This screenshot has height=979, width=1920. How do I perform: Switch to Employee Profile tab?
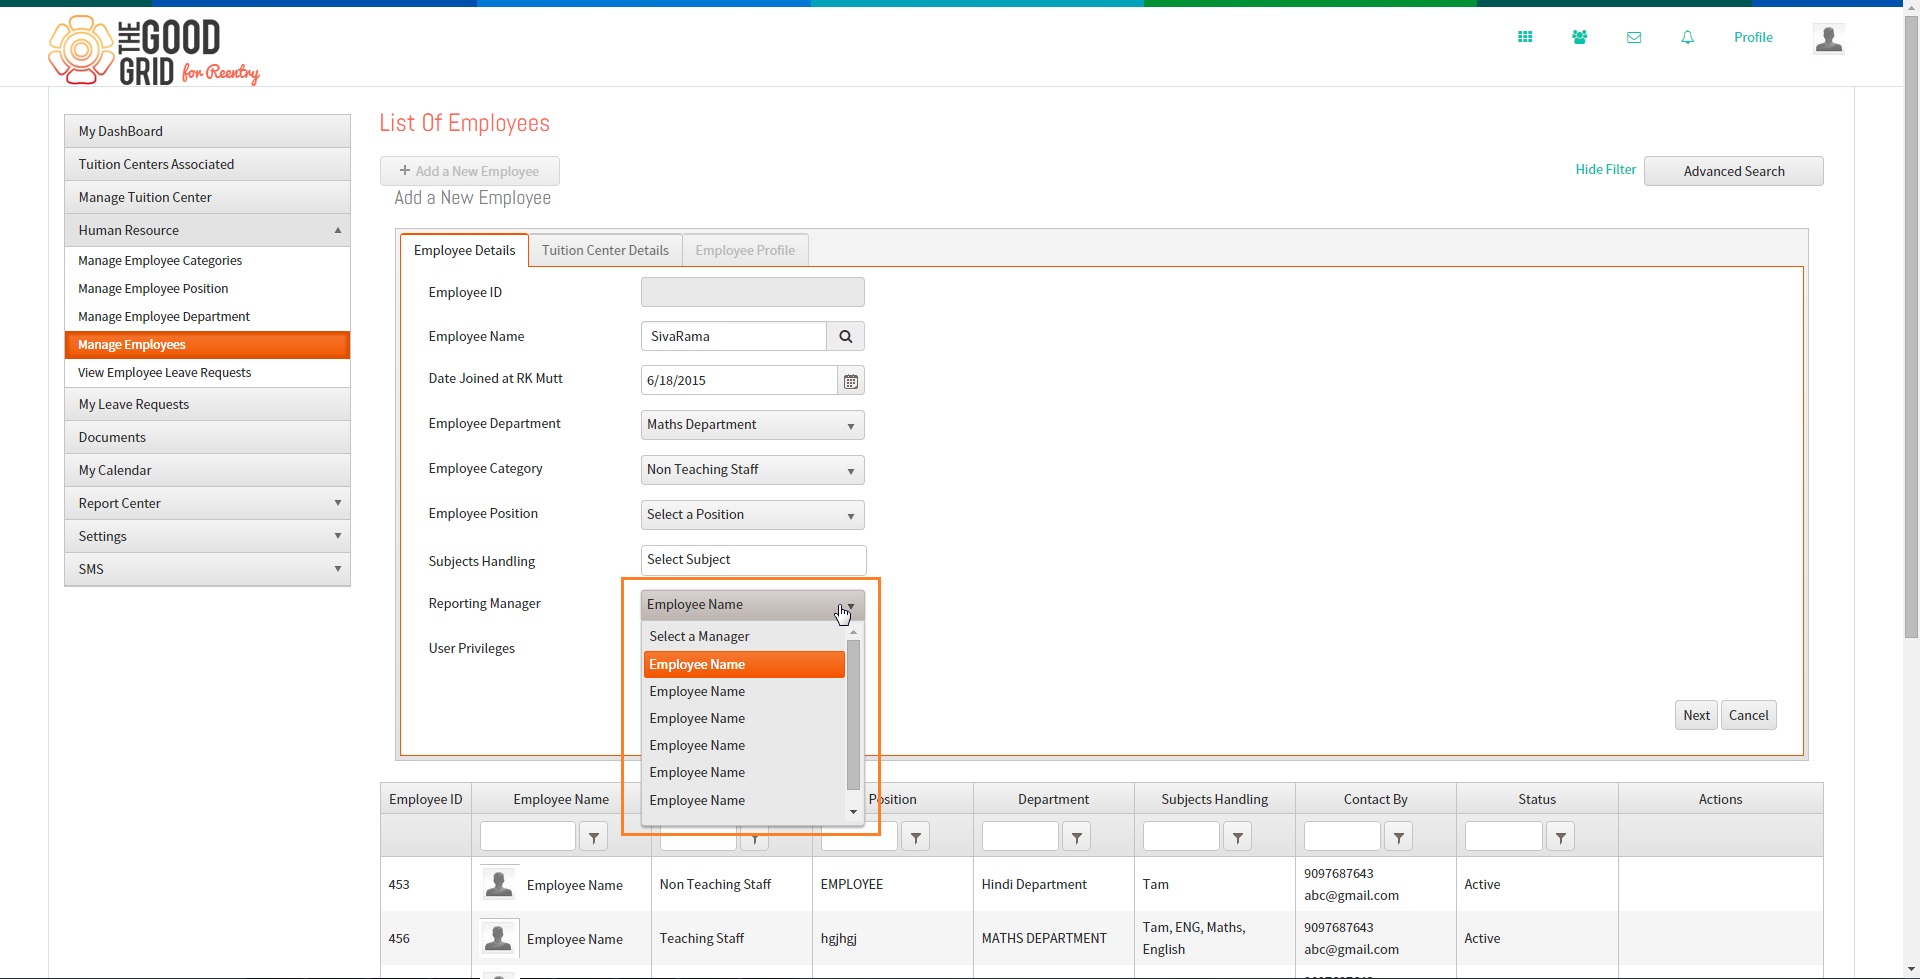(x=745, y=250)
